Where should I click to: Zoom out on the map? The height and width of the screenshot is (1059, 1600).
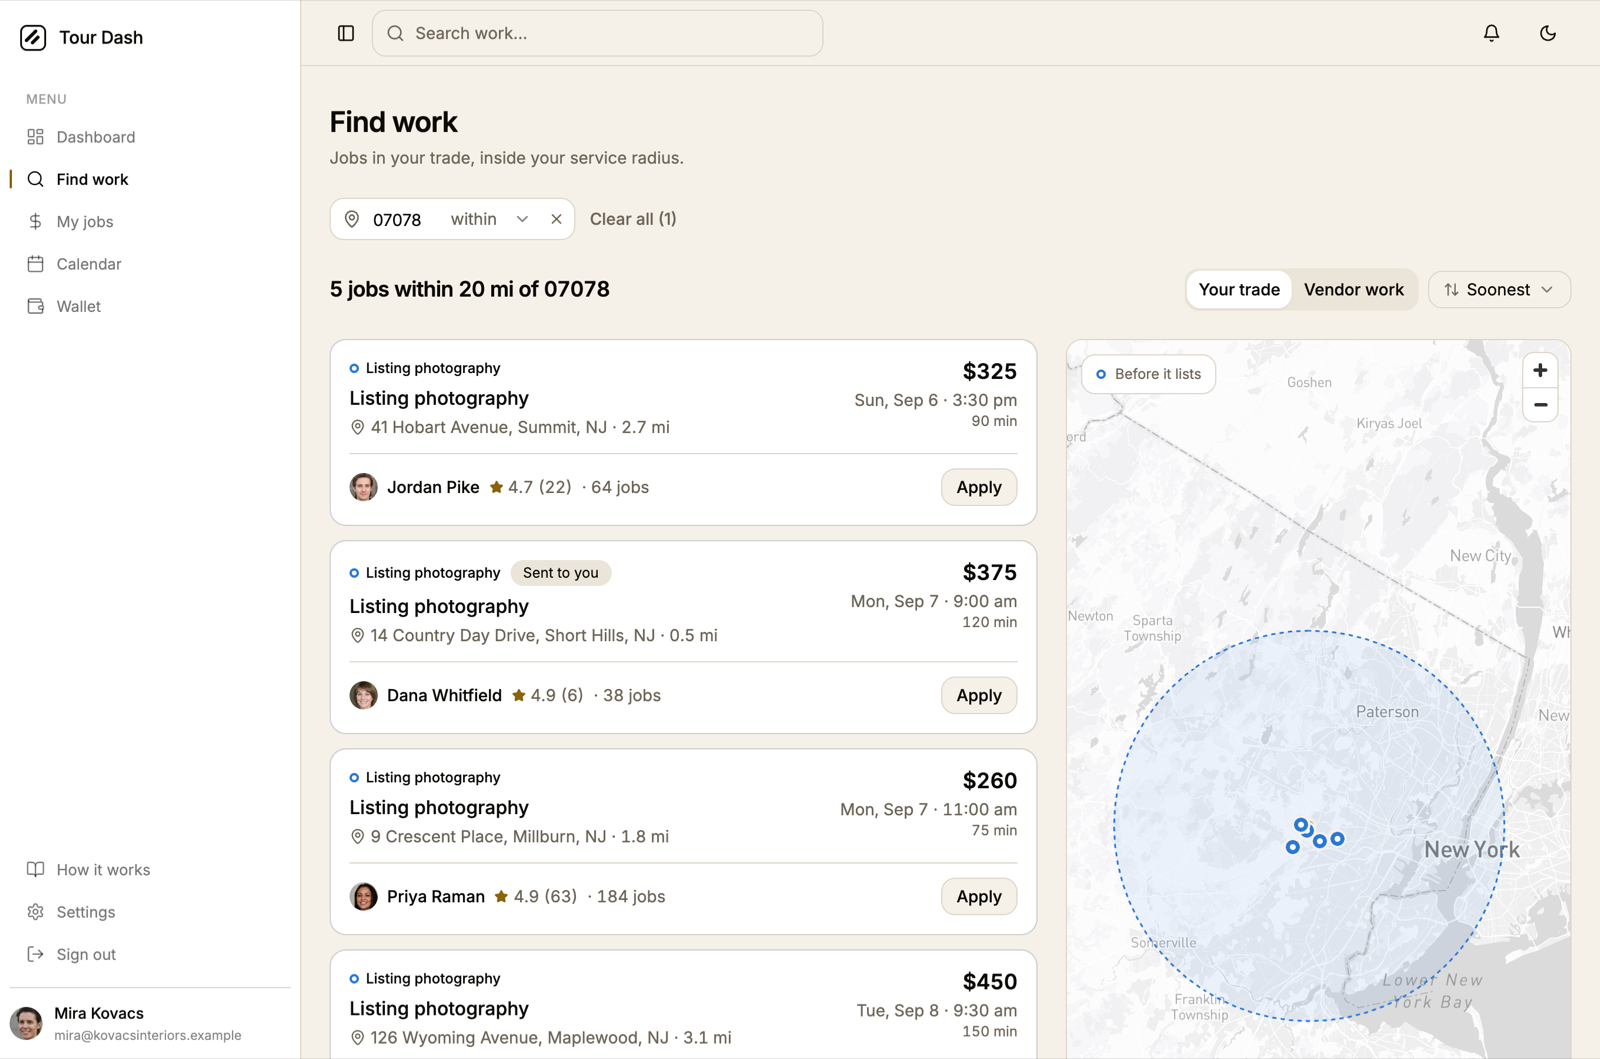pyautogui.click(x=1540, y=405)
